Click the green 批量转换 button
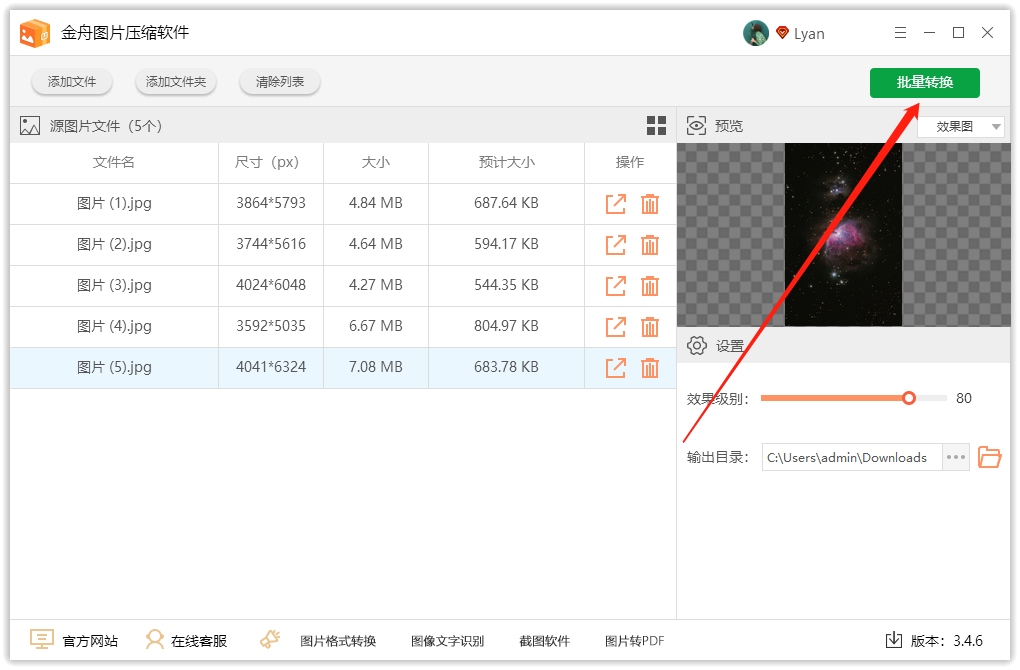Screen dimensions: 1020x670 (x=924, y=82)
